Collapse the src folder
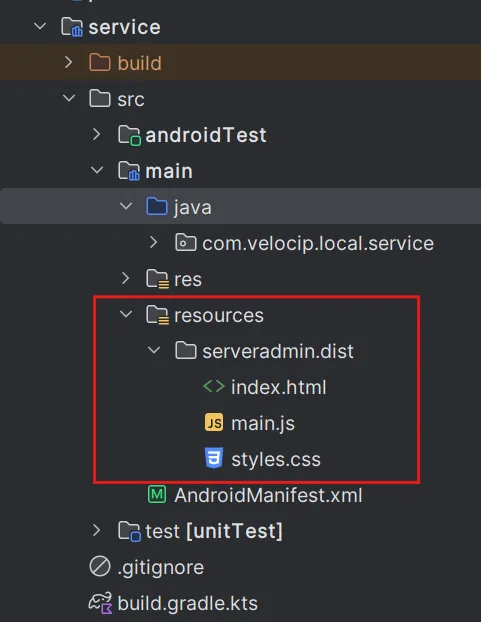 coord(69,98)
